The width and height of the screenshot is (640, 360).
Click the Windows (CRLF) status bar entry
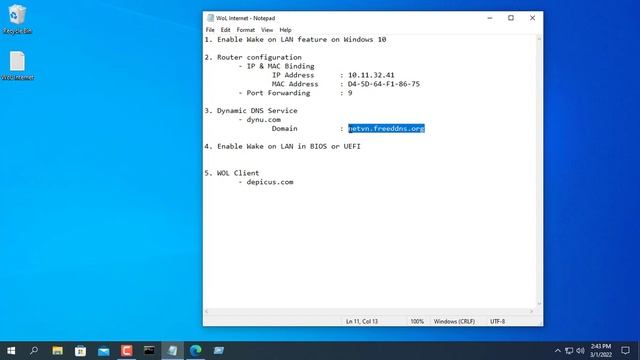point(454,322)
